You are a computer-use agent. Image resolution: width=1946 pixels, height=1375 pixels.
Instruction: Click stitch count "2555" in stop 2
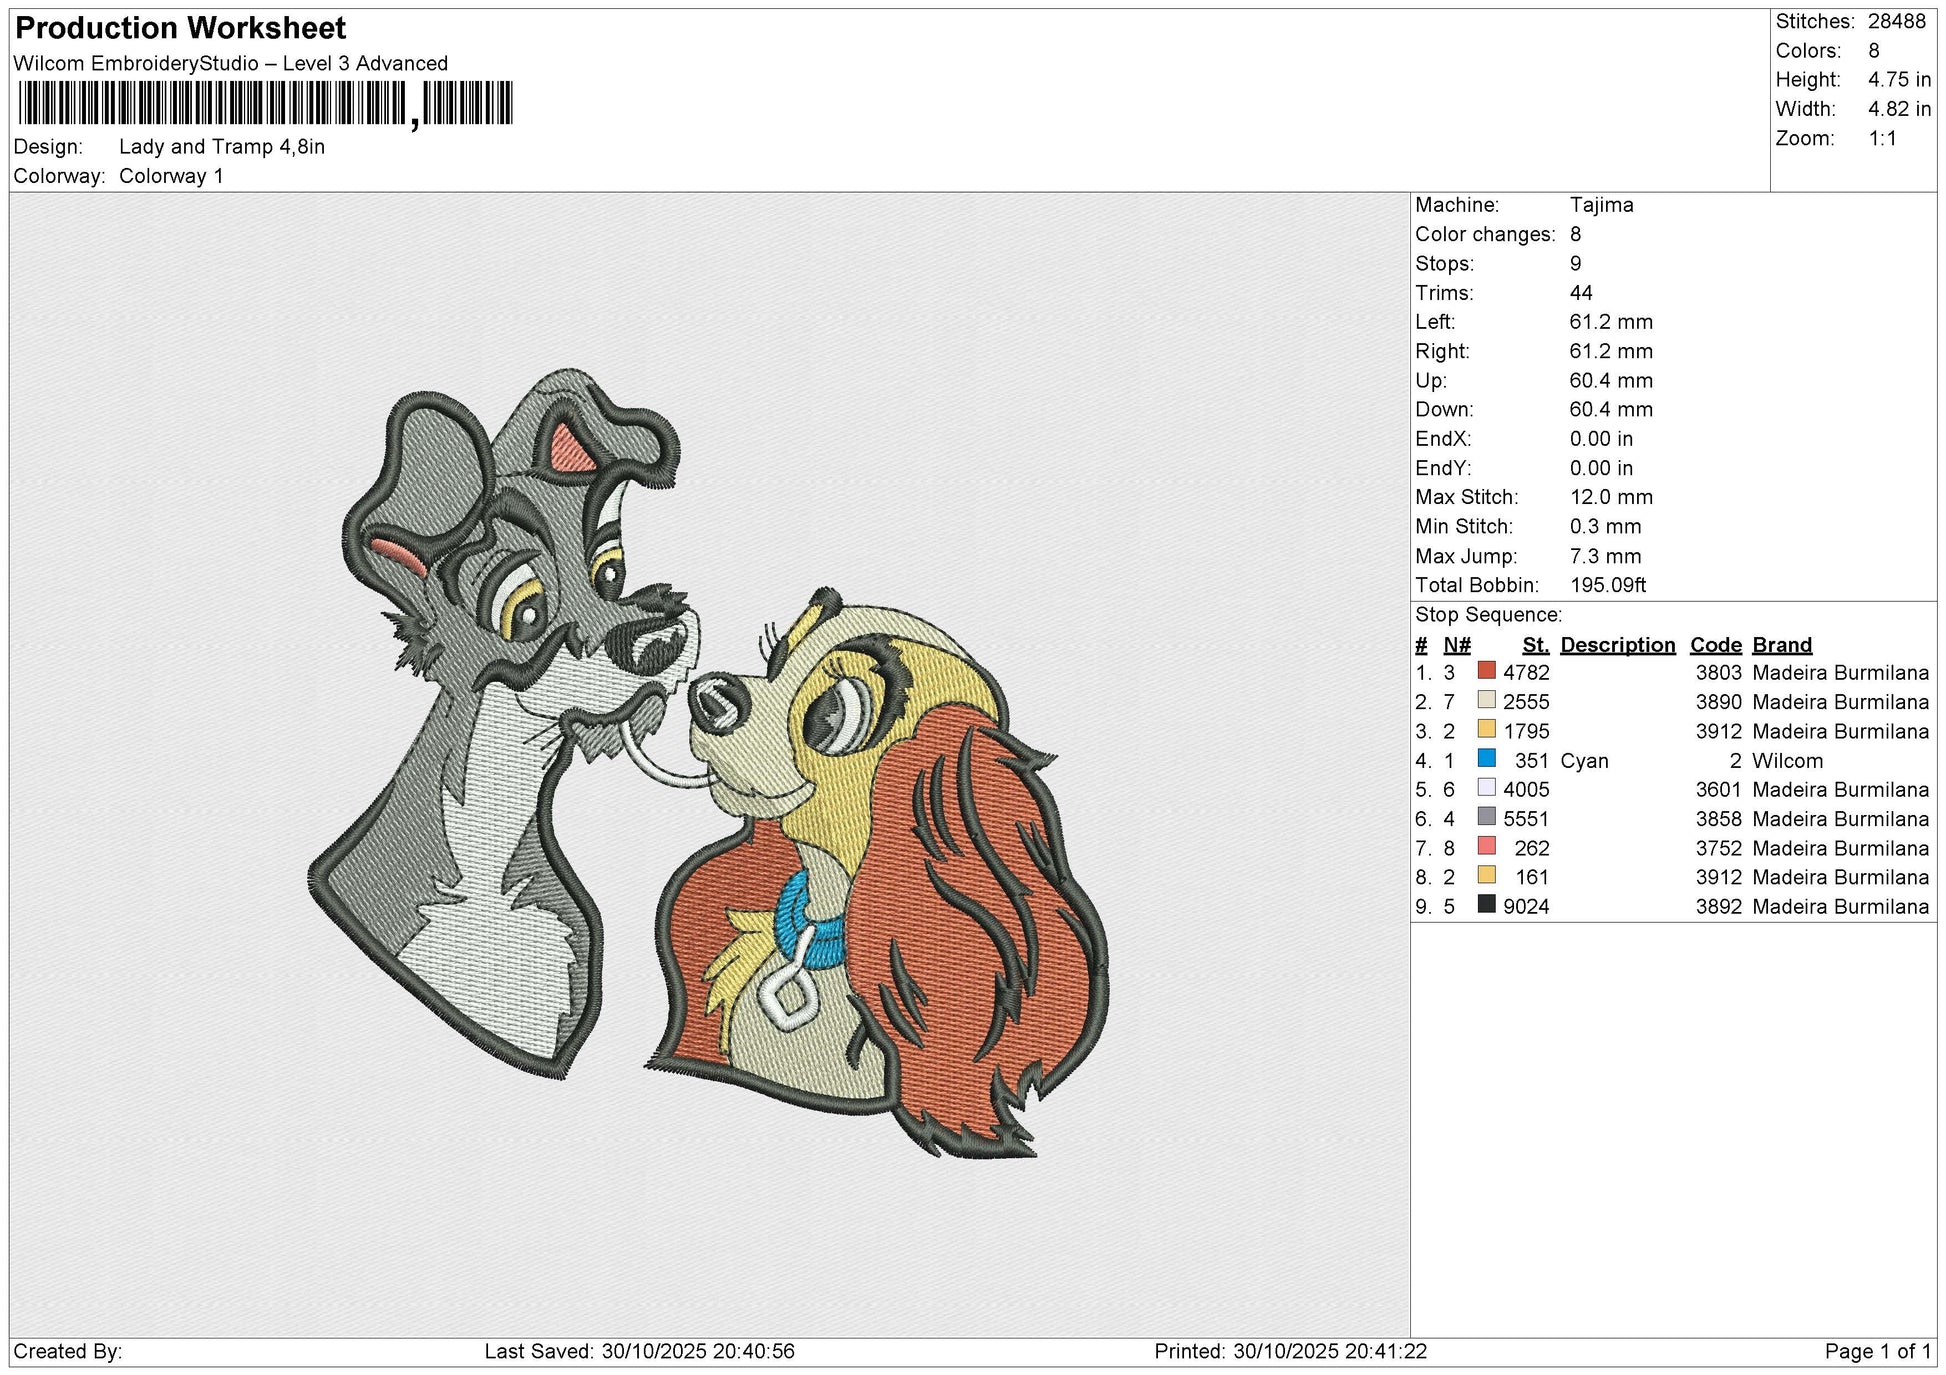[1526, 702]
